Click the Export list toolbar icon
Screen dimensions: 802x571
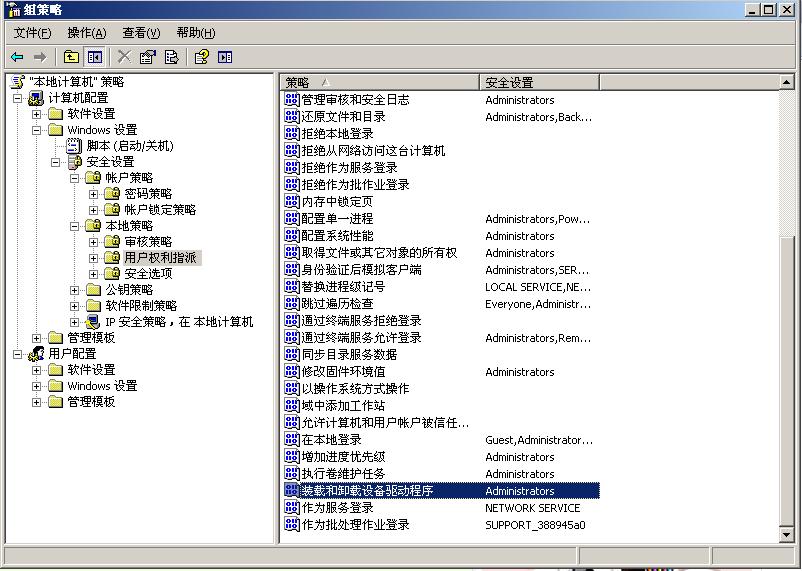[x=171, y=57]
